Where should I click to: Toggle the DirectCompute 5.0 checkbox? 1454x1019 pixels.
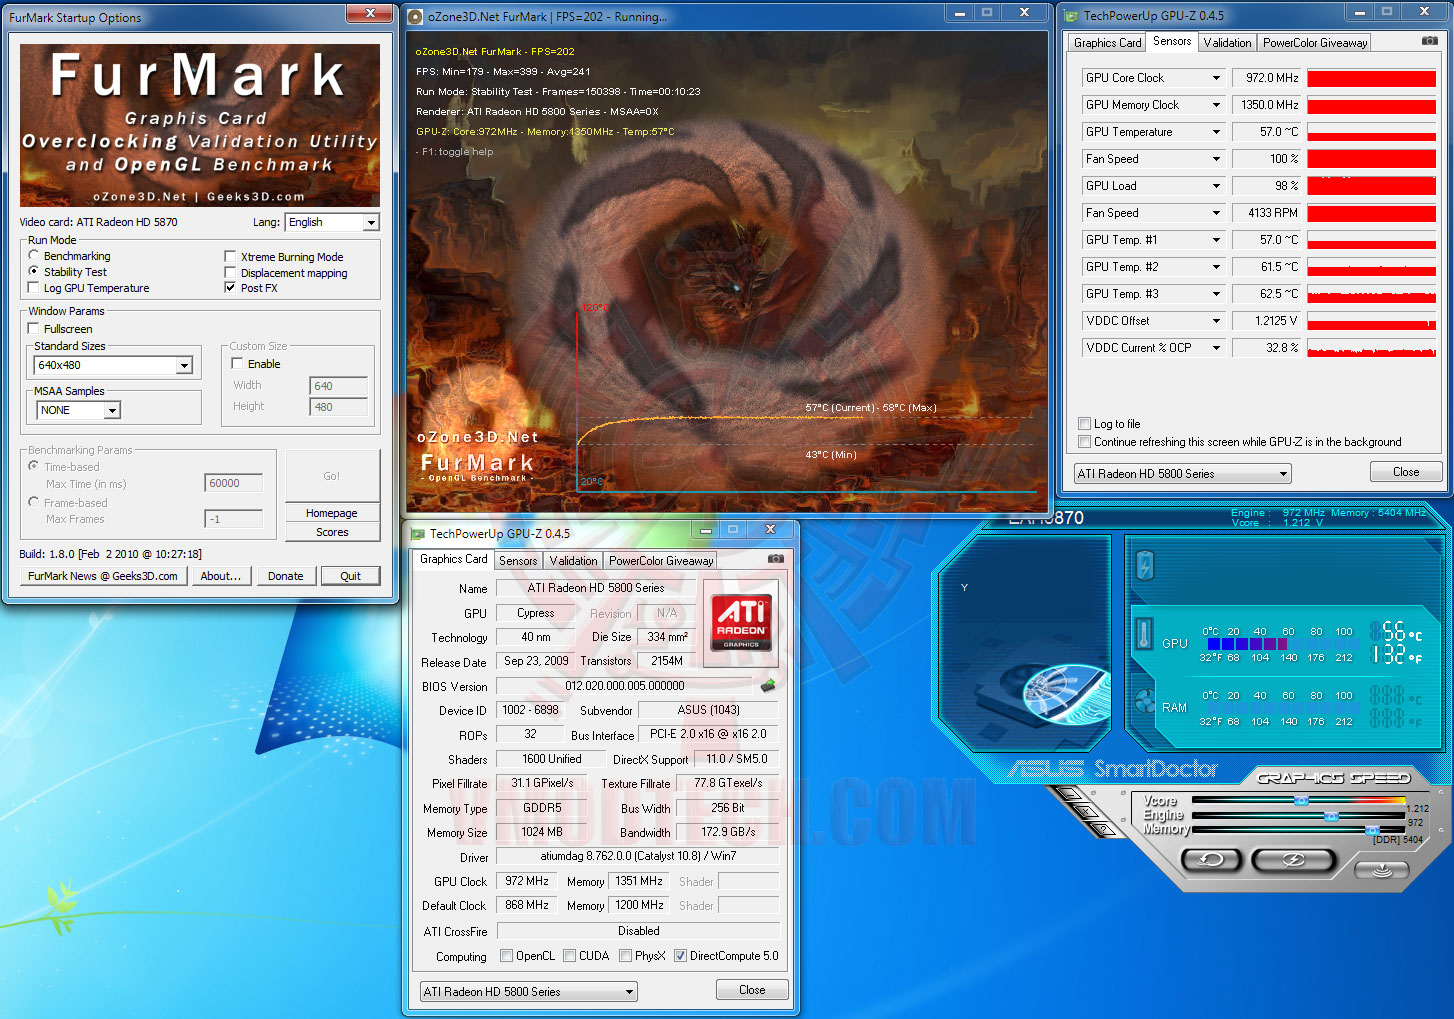(680, 956)
